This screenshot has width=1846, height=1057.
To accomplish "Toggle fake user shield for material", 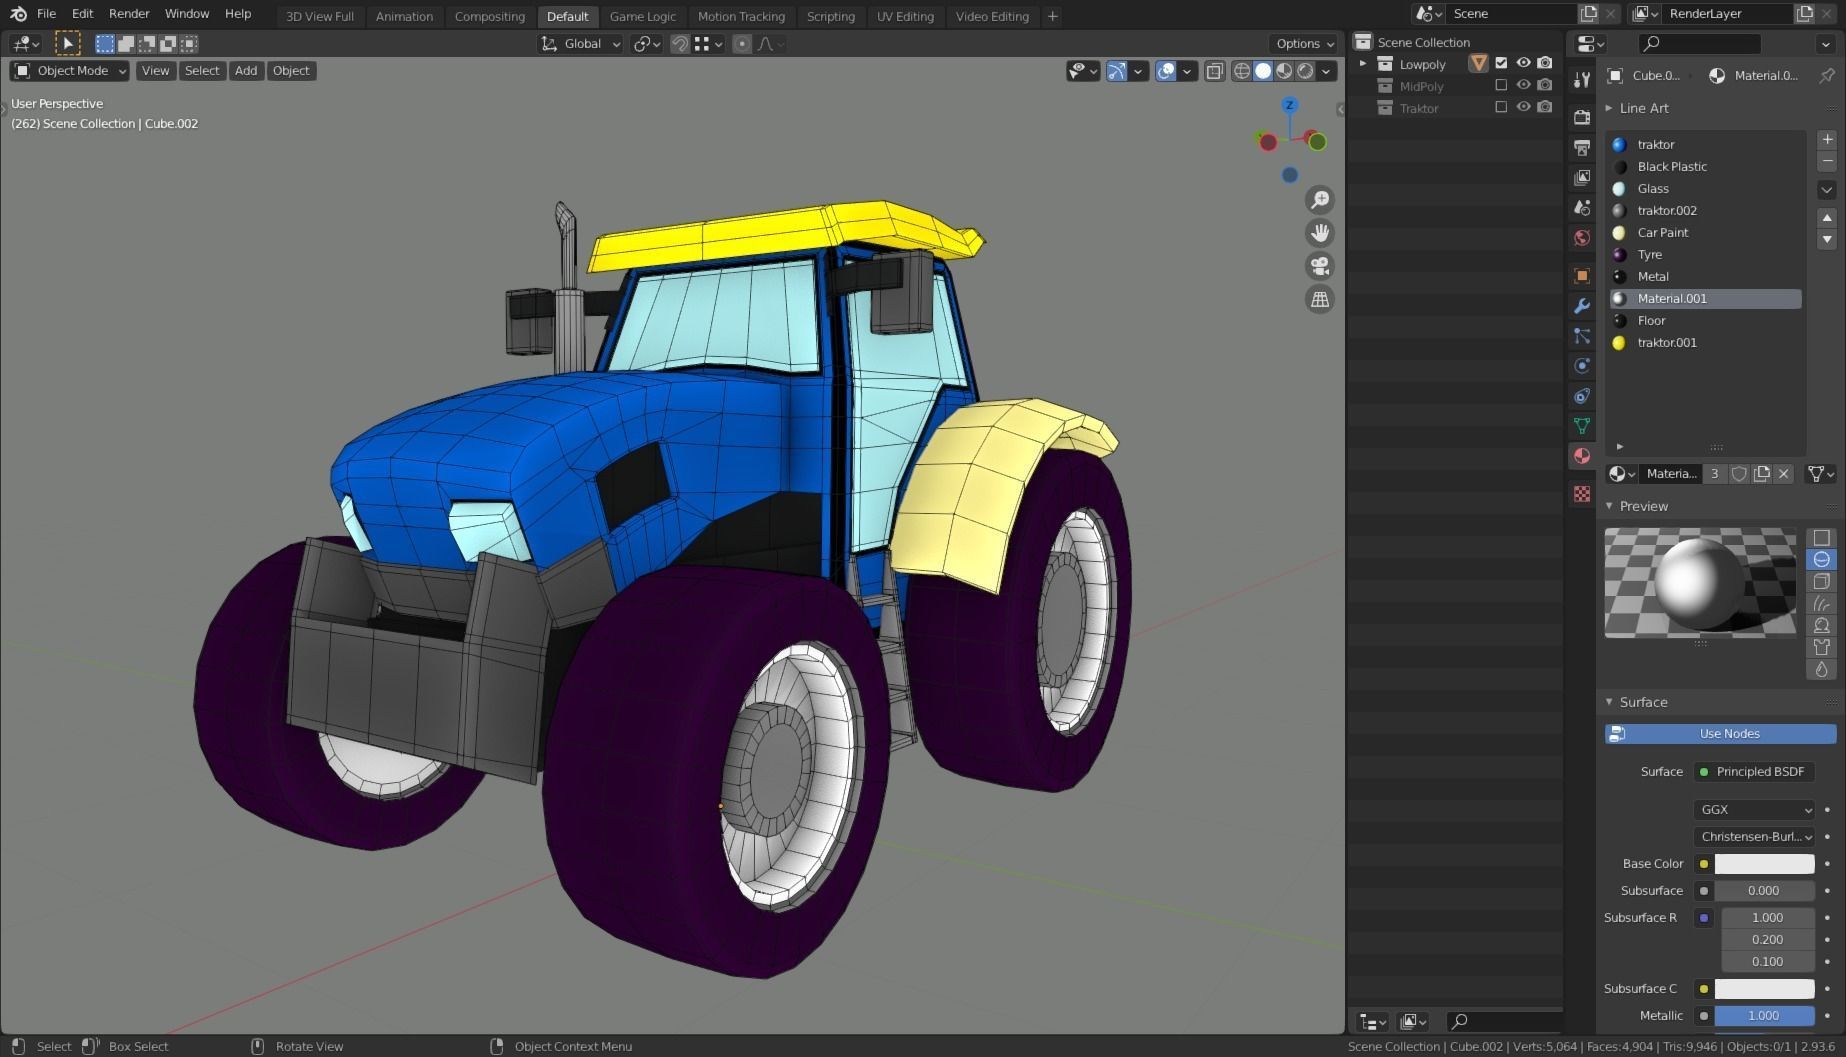I will [x=1739, y=474].
